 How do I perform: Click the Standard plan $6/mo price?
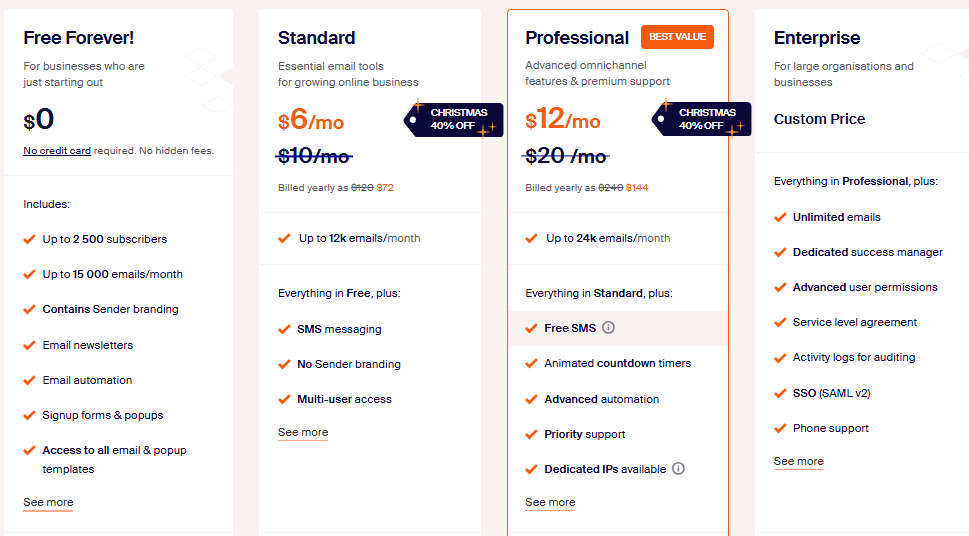pos(311,122)
